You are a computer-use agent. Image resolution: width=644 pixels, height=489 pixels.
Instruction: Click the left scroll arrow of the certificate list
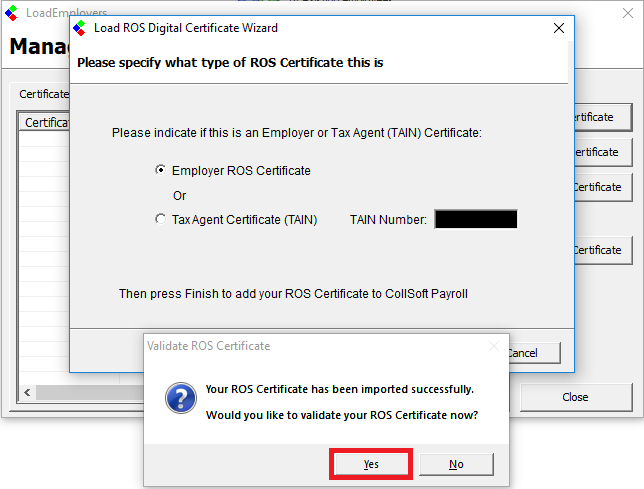27,392
